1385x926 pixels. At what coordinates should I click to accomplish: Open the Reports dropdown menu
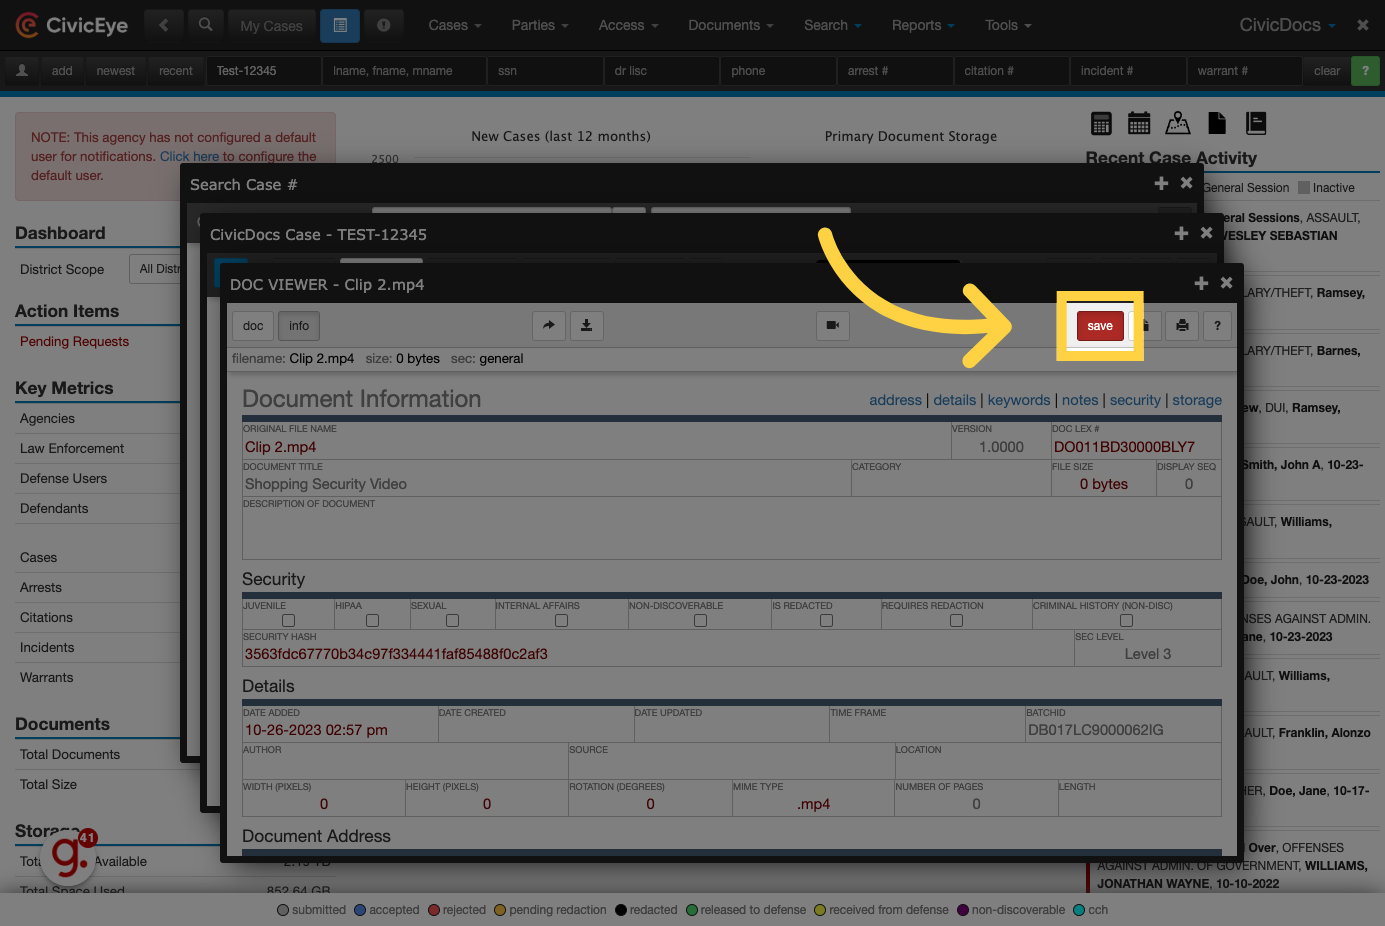point(923,25)
